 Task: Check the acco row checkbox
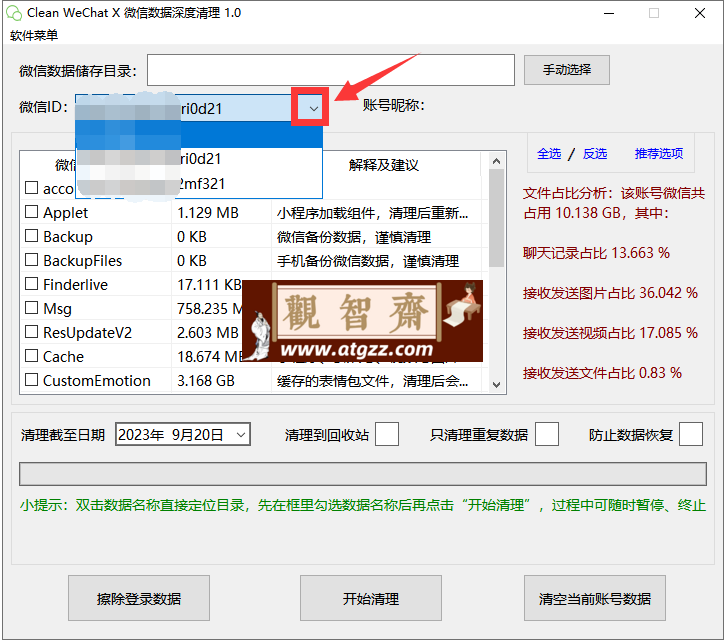(31, 187)
